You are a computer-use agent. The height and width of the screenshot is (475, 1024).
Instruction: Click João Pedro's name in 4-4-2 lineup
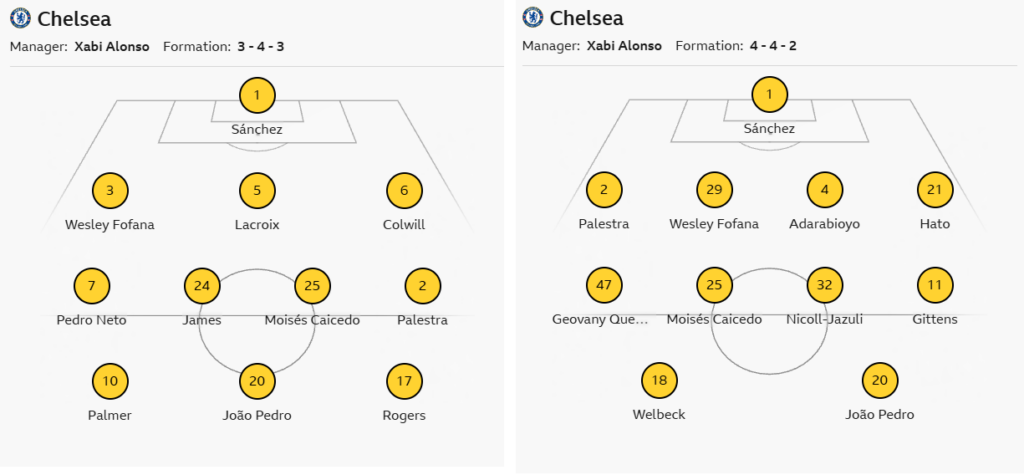point(880,414)
